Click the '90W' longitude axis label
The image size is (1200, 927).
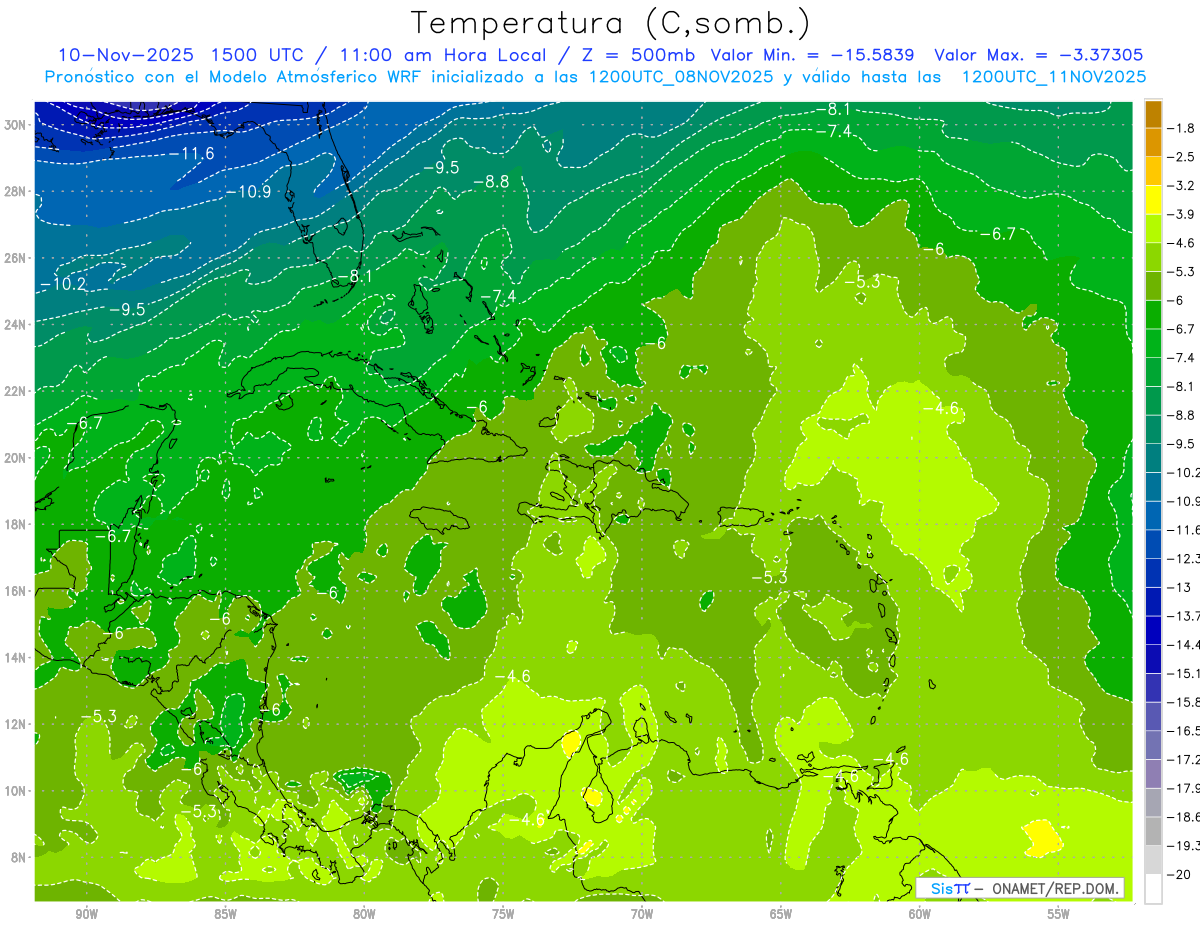[86, 914]
